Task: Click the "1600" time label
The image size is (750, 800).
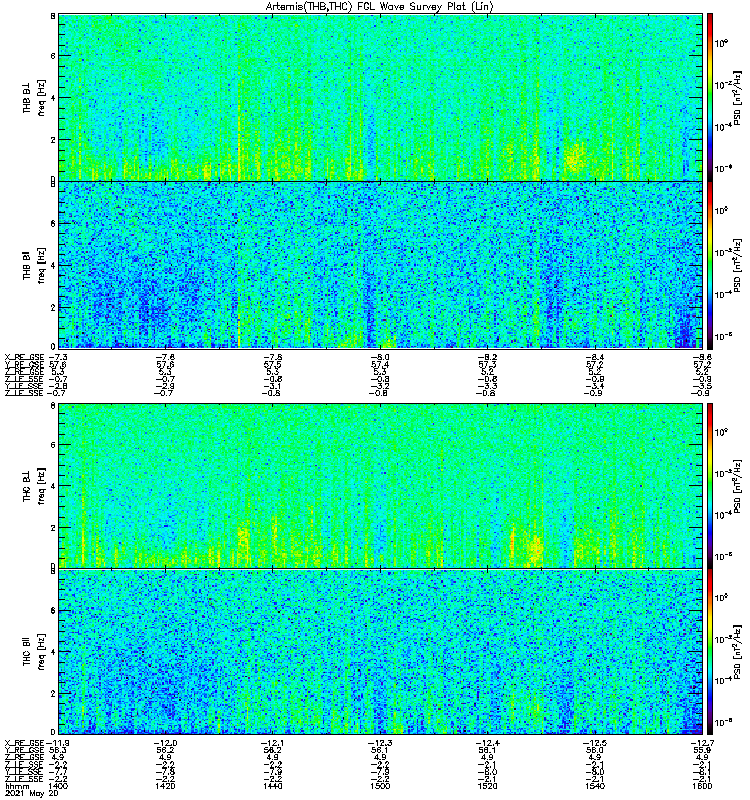Action: [x=702, y=786]
